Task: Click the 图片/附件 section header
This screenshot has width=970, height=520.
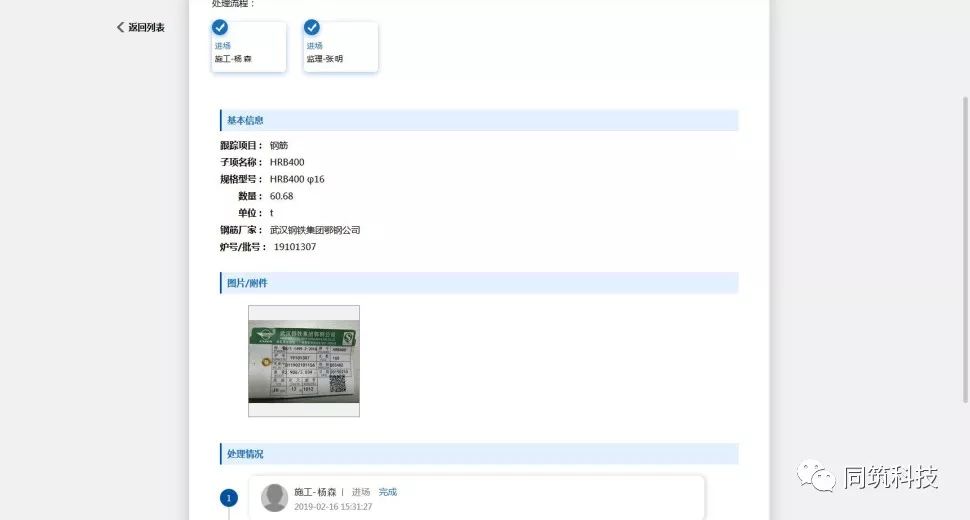Action: tap(479, 283)
